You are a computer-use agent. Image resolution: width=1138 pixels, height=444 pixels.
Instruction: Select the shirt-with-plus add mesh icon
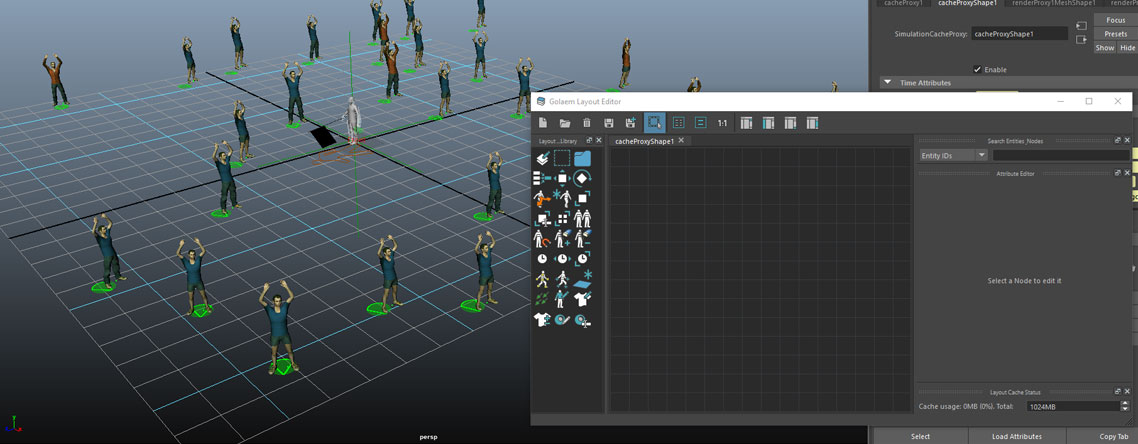pos(542,319)
